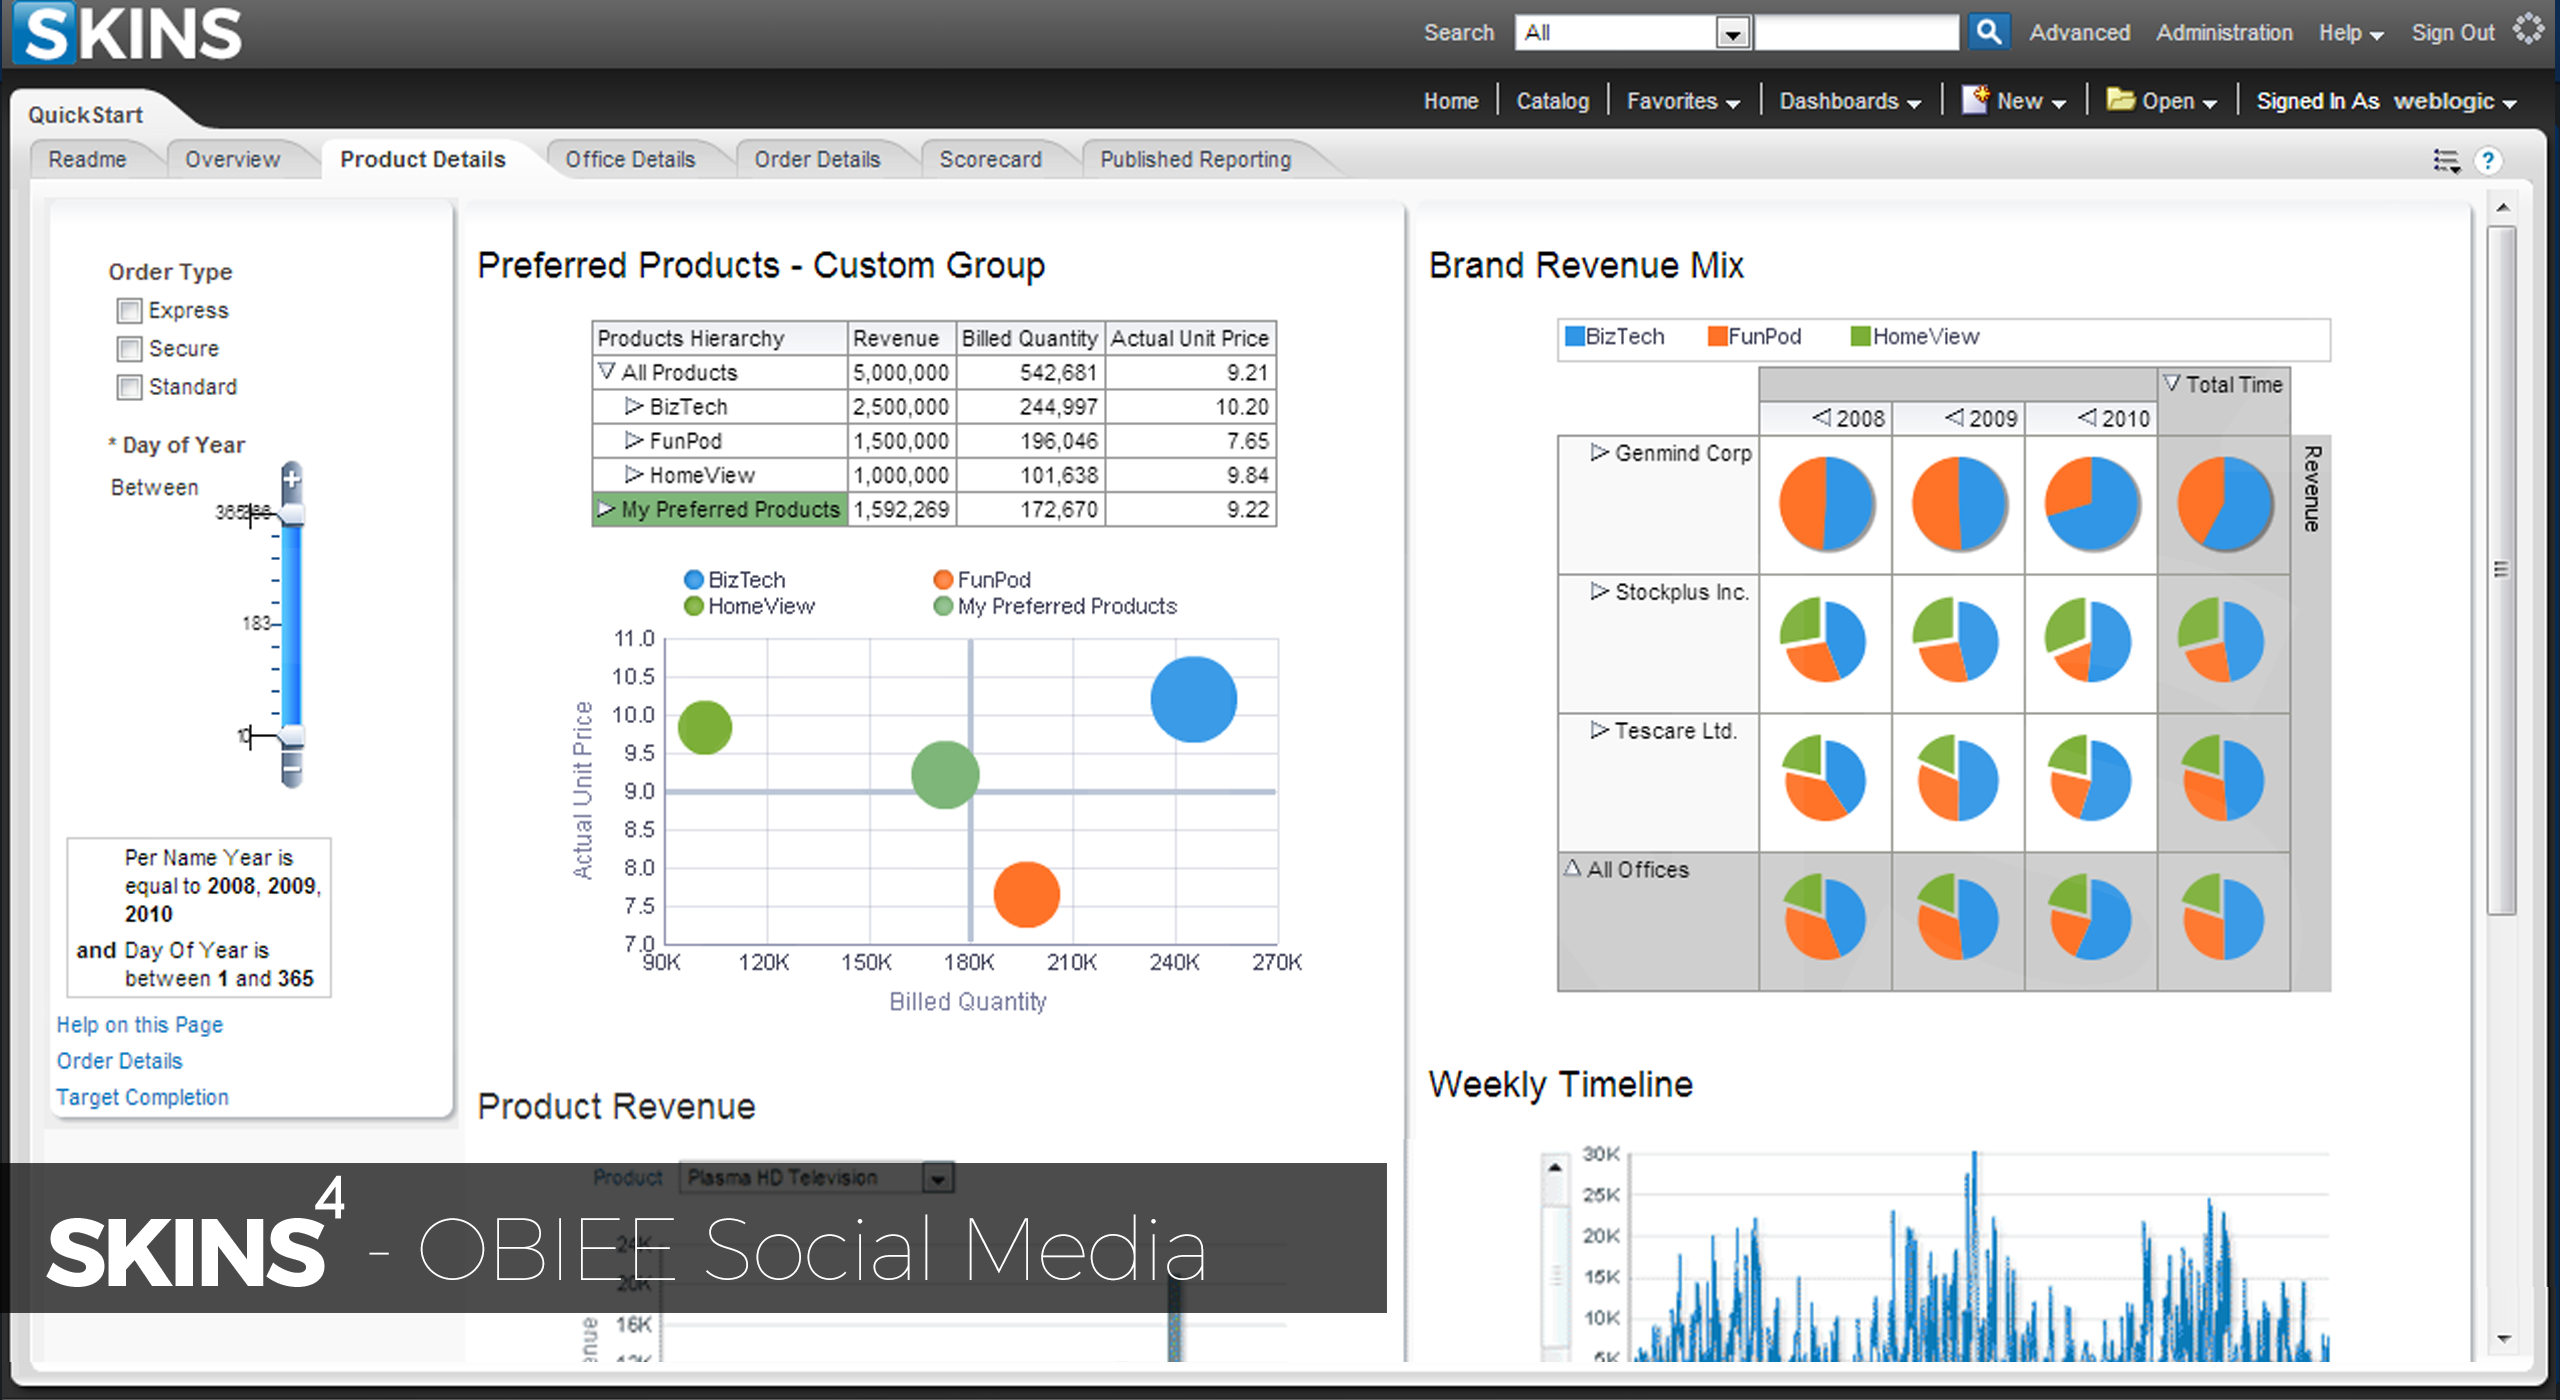This screenshot has width=2560, height=1400.
Task: Go to the Home link
Action: click(x=1451, y=101)
